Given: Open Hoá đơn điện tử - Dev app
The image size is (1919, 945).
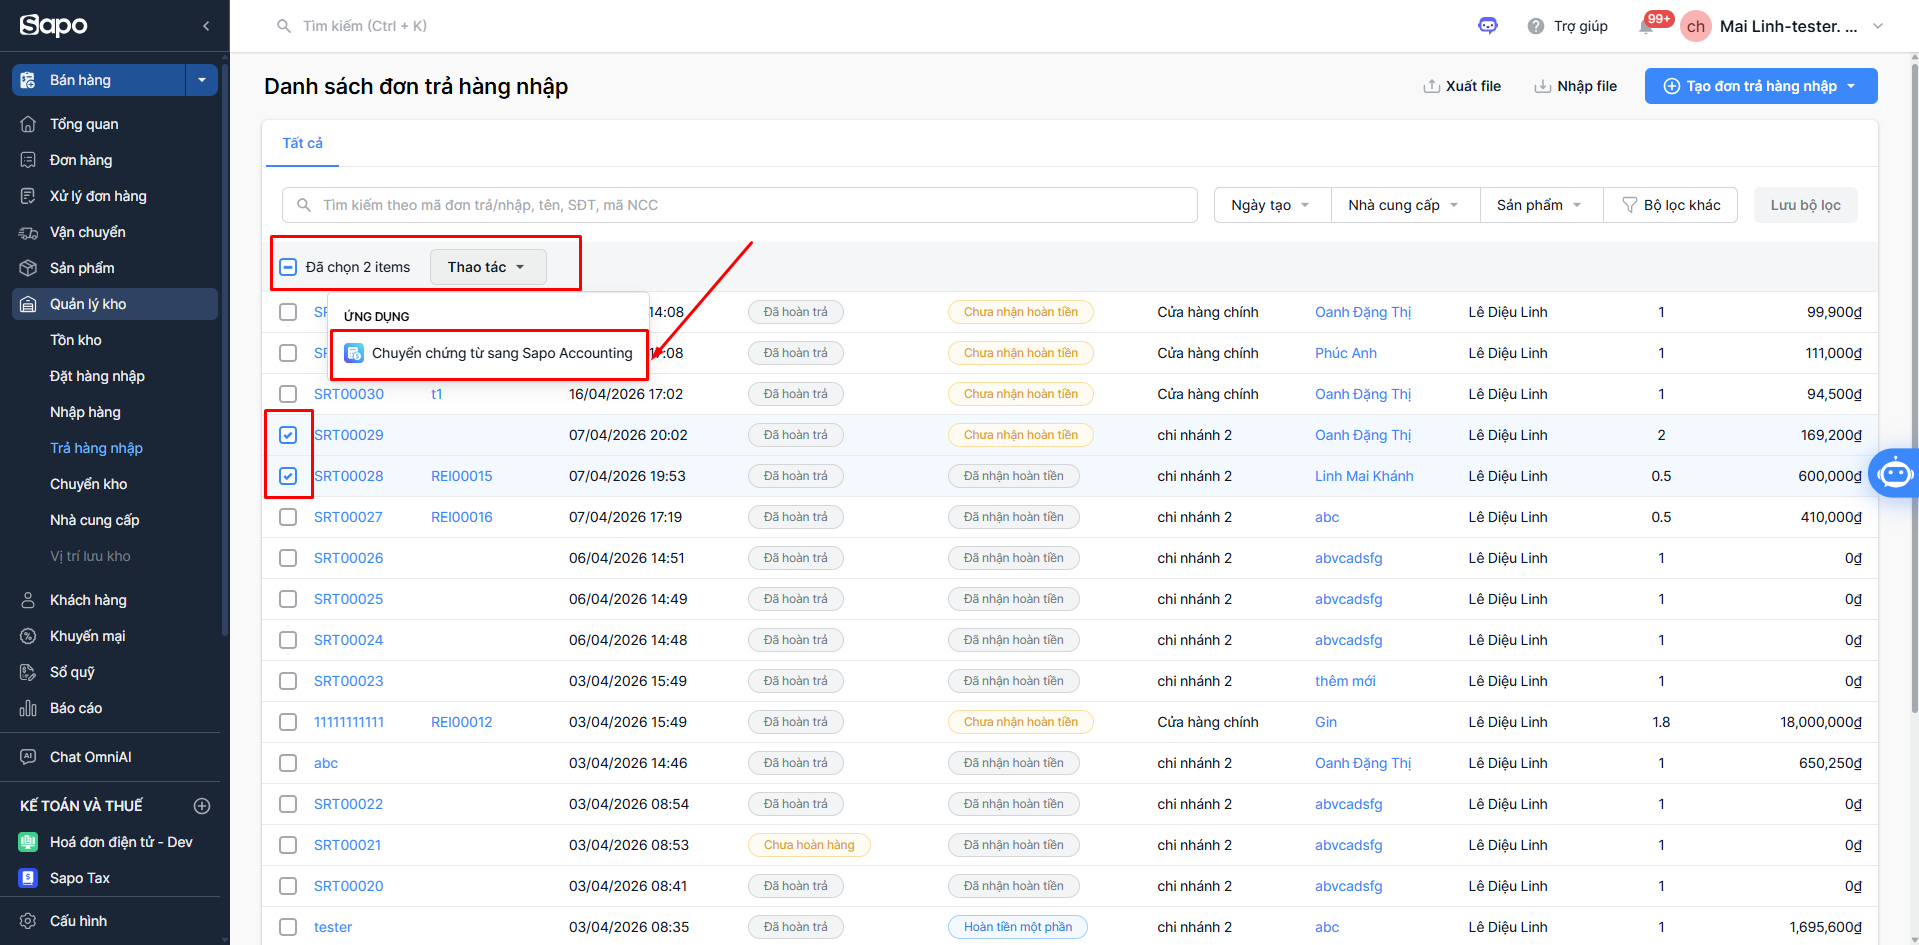Looking at the screenshot, I should point(121,842).
